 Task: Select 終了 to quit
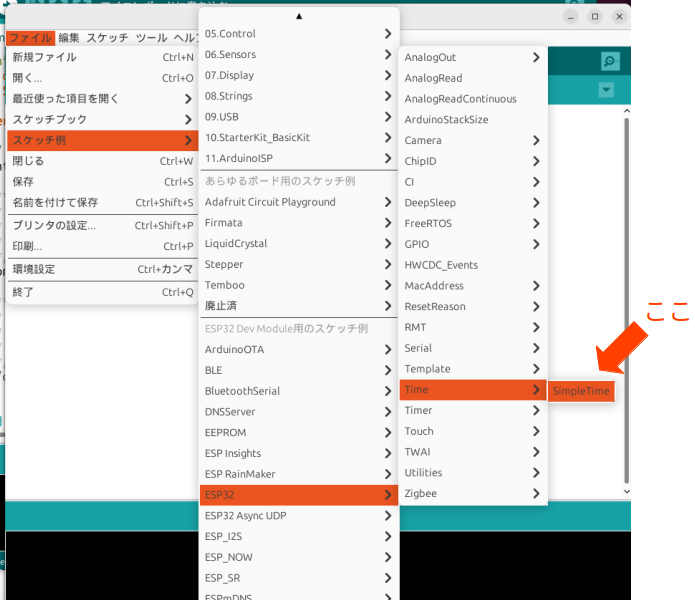102,292
